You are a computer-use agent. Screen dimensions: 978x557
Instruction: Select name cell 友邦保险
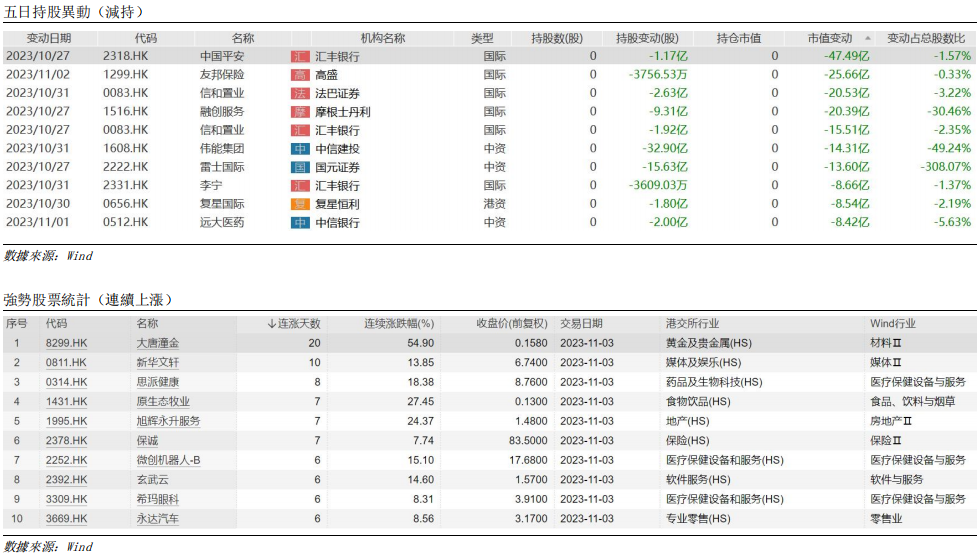(x=222, y=75)
